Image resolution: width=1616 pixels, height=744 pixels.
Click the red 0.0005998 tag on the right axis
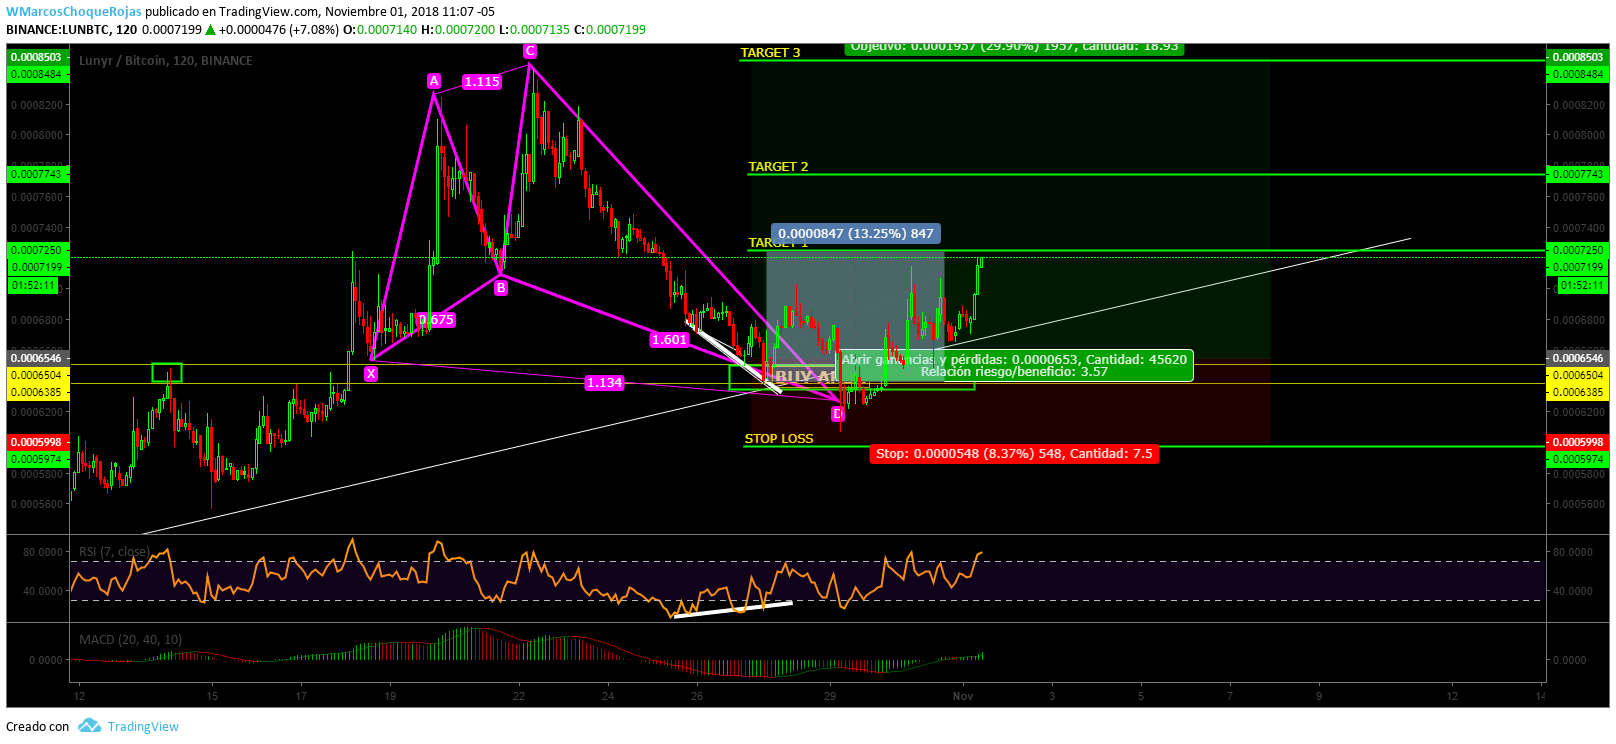[x=1578, y=442]
